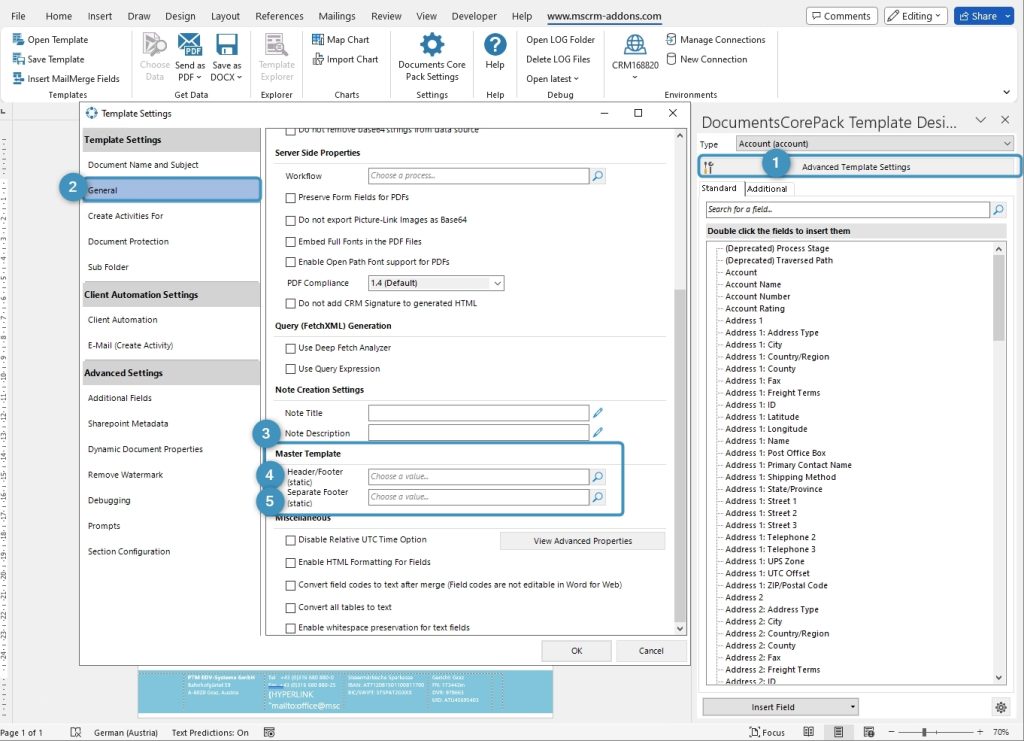Enable Use Query Expression checkbox
1024x741 pixels.
tap(291, 370)
